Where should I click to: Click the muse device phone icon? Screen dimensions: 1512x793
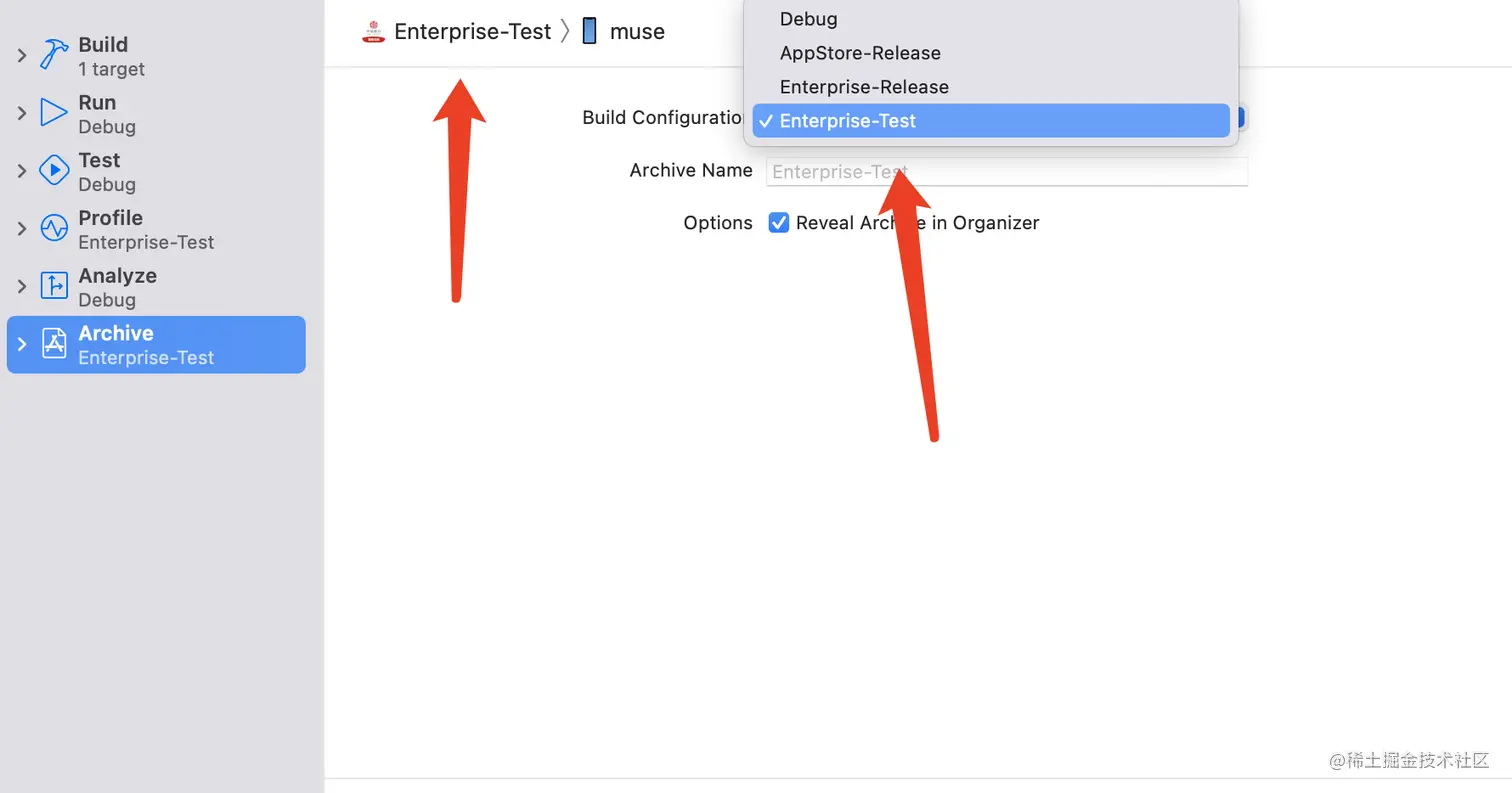[x=590, y=31]
